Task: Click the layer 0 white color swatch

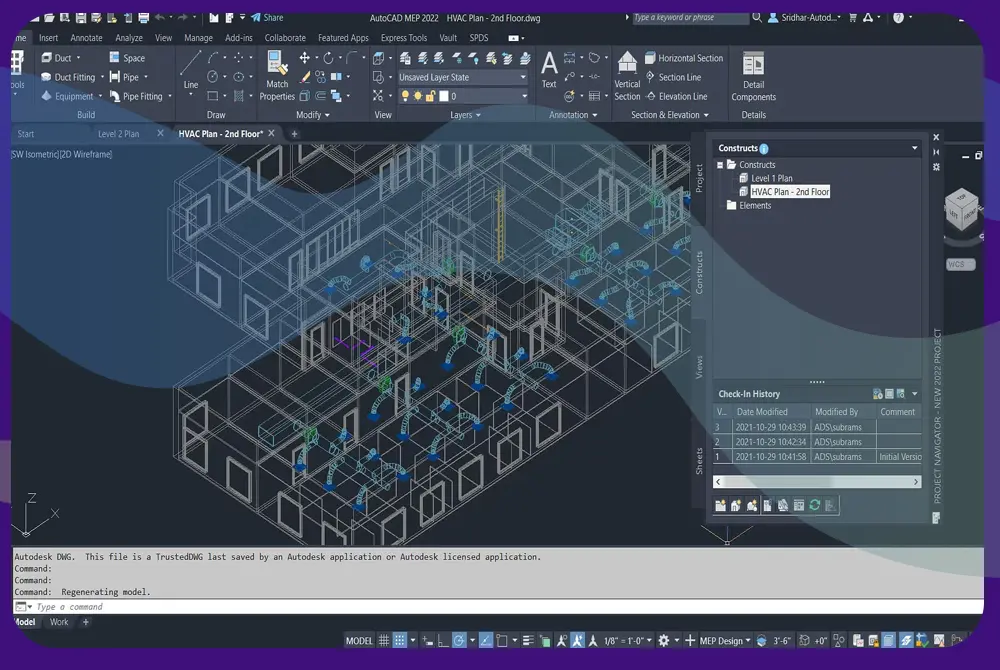Action: click(x=444, y=96)
